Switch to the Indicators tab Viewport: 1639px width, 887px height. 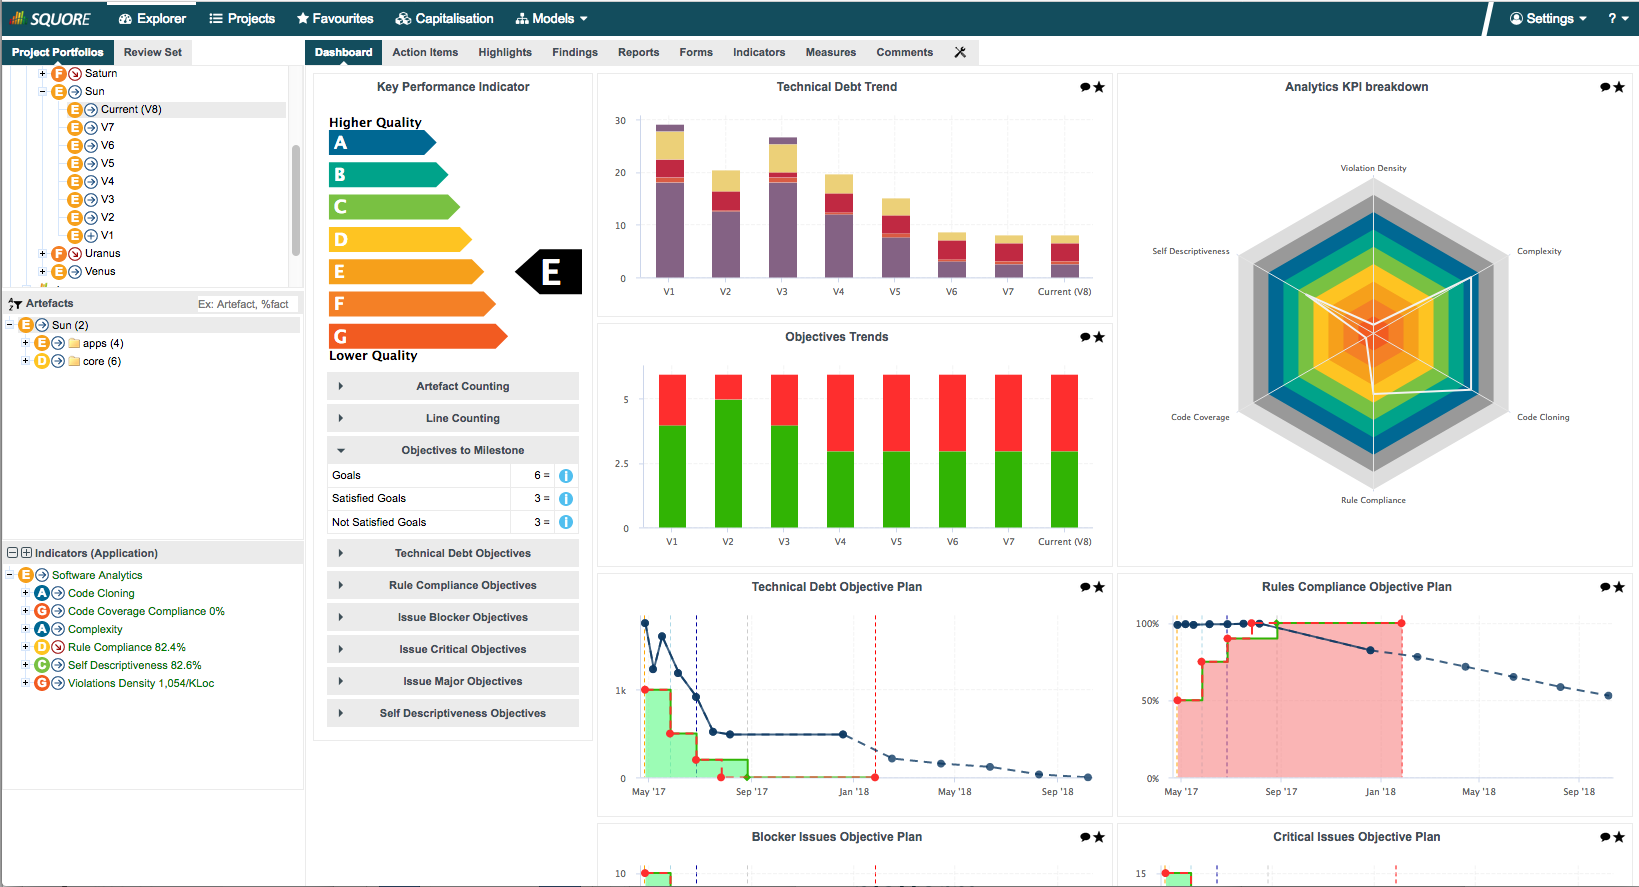(759, 52)
